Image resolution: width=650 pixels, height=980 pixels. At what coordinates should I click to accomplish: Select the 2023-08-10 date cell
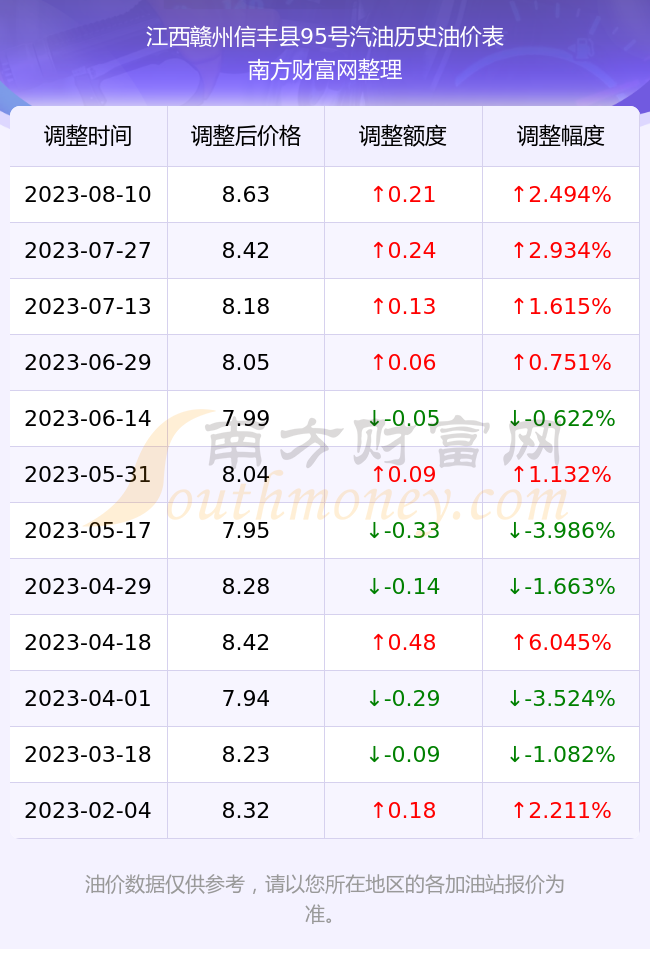click(x=88, y=194)
